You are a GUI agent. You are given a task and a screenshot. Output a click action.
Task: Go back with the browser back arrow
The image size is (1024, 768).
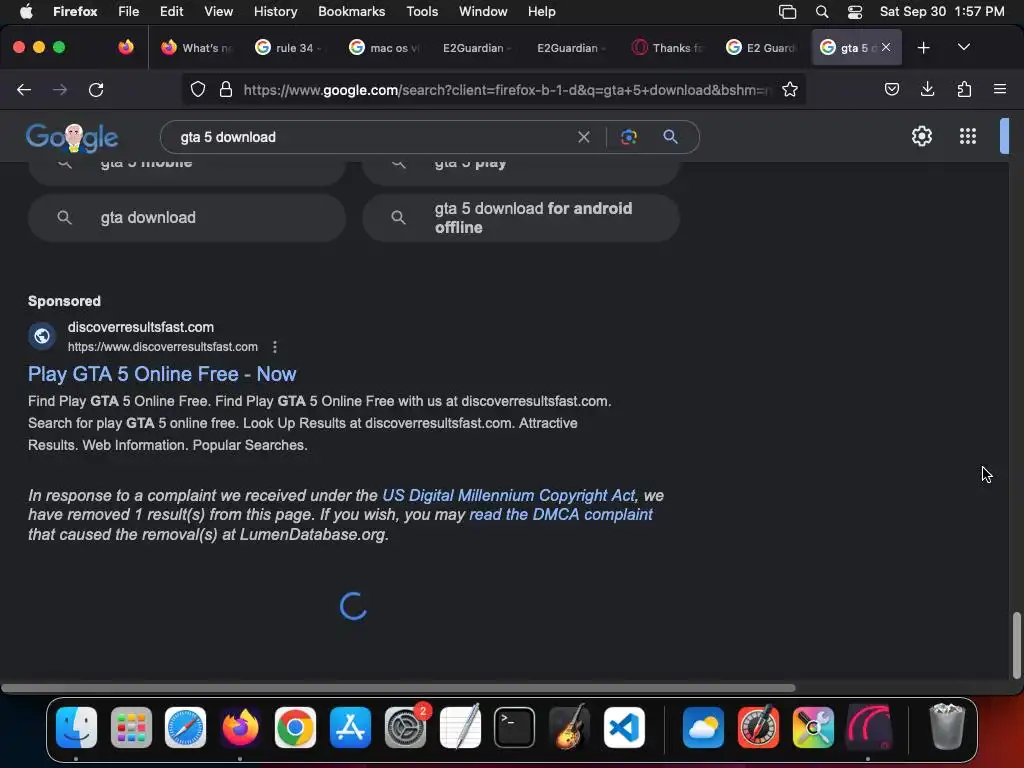click(24, 89)
